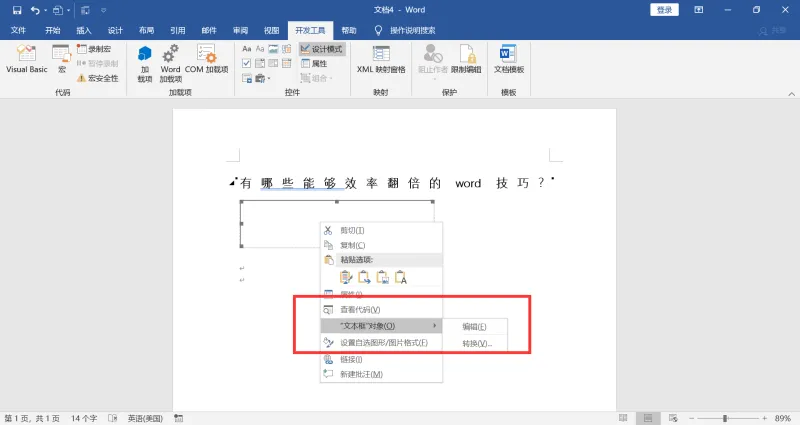Choose 新建批注(M) from context menu
Screen dimensions: 800x425
[381, 374]
